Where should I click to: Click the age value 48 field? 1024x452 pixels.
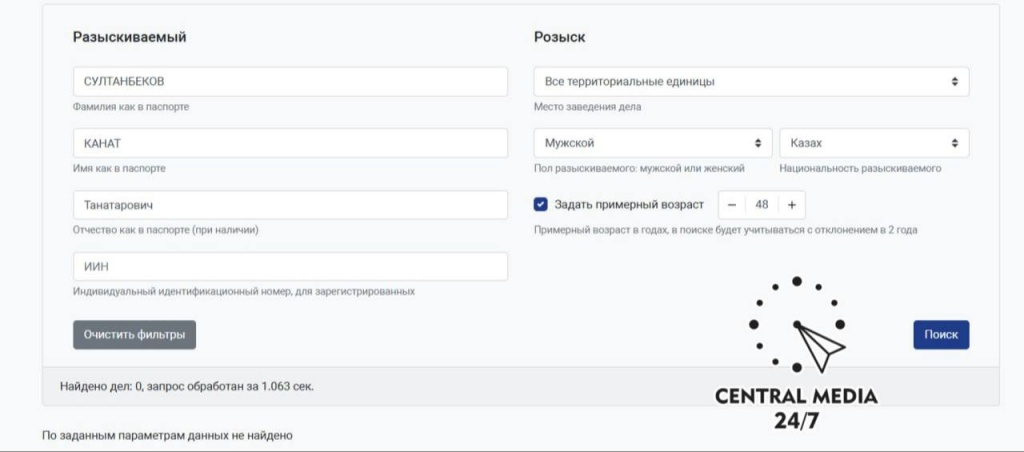tap(761, 205)
